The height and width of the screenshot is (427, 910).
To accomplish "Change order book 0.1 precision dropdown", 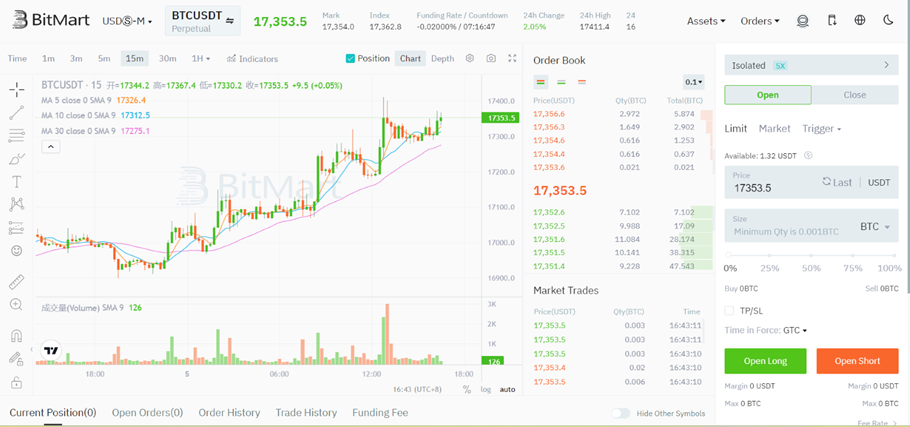I will (x=694, y=82).
